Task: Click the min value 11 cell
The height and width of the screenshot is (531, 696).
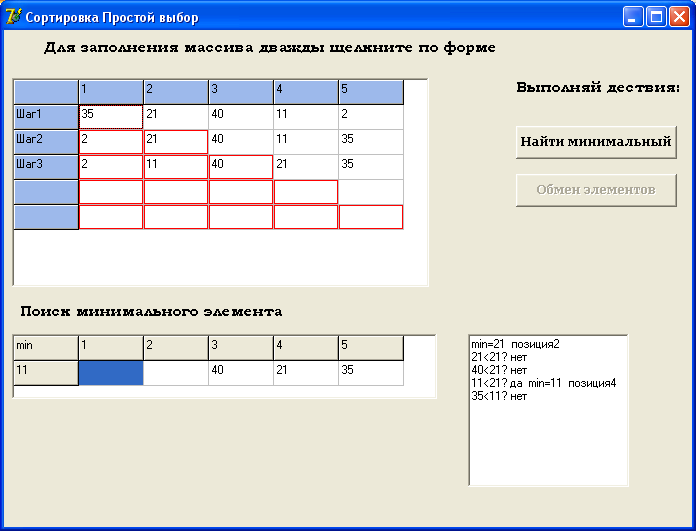Action: click(x=46, y=373)
